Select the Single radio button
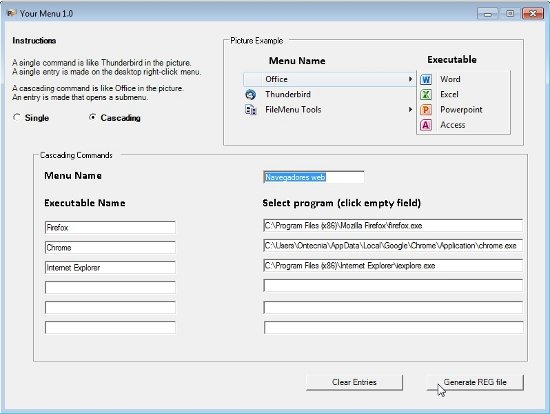550x414 pixels. (17, 118)
